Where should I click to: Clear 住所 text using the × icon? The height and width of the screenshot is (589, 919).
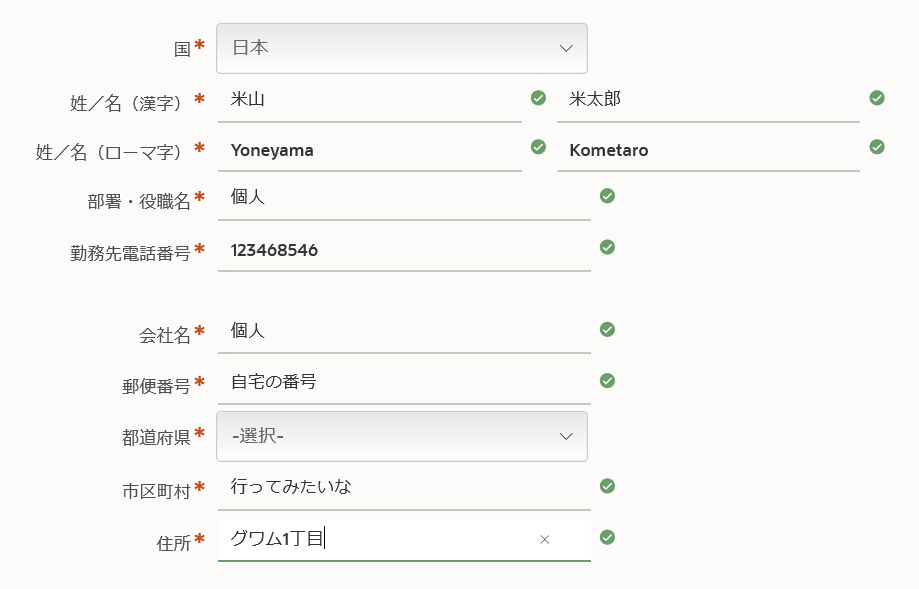tap(545, 539)
